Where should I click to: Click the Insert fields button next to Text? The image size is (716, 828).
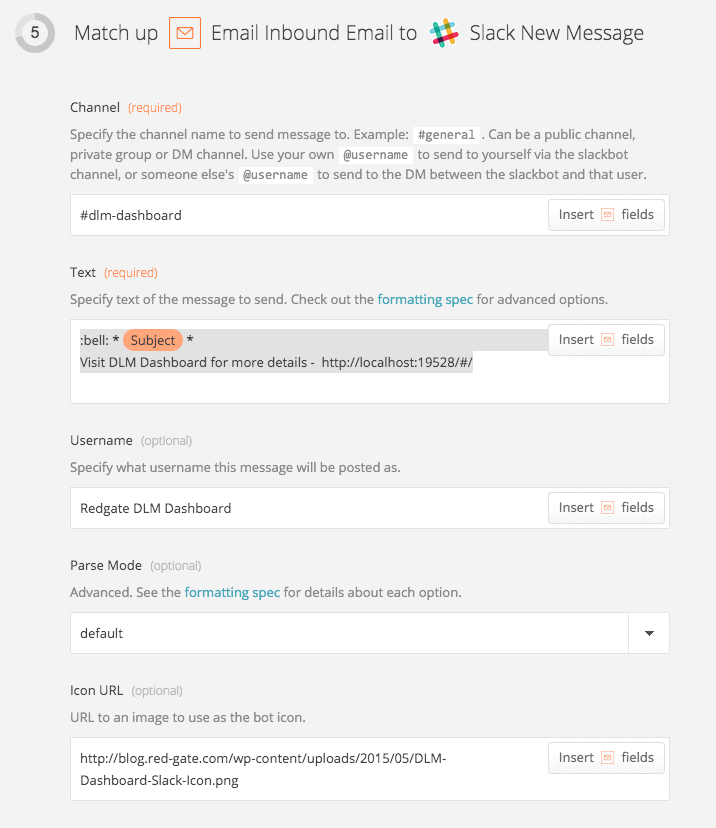(x=606, y=339)
